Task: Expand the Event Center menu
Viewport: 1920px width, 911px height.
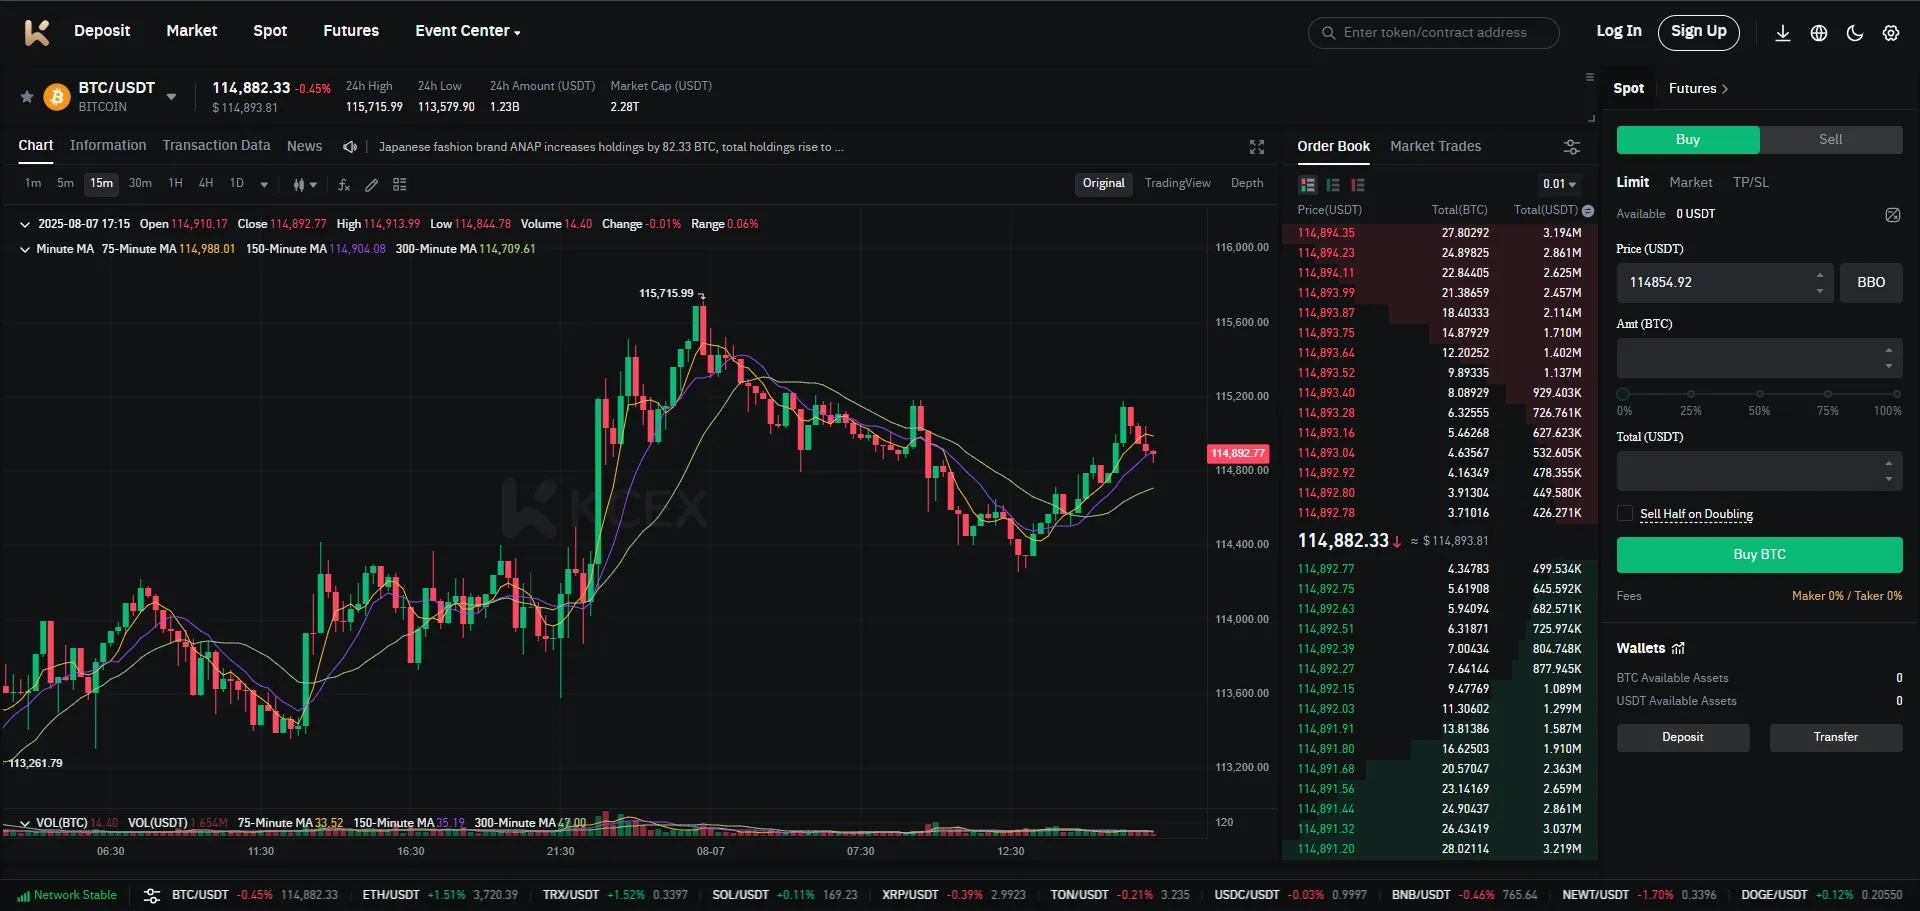Action: [468, 31]
